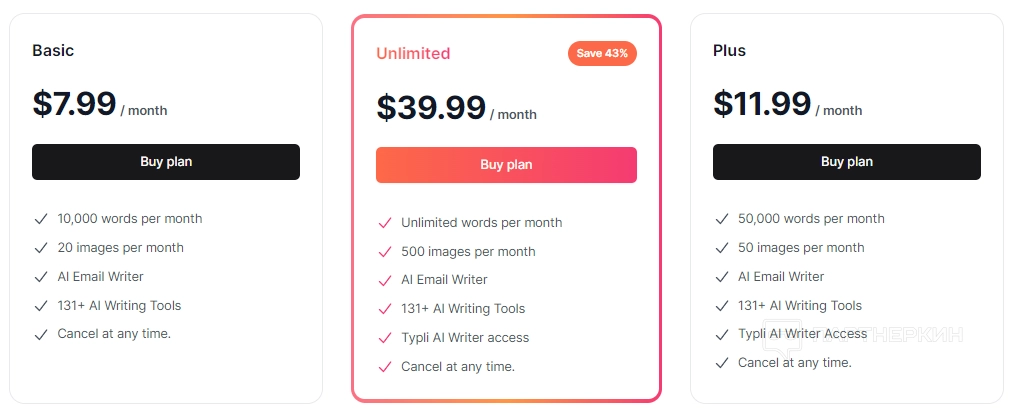The image size is (1014, 413).
Task: Click checkmark beside 50 images per month
Action: pos(722,248)
